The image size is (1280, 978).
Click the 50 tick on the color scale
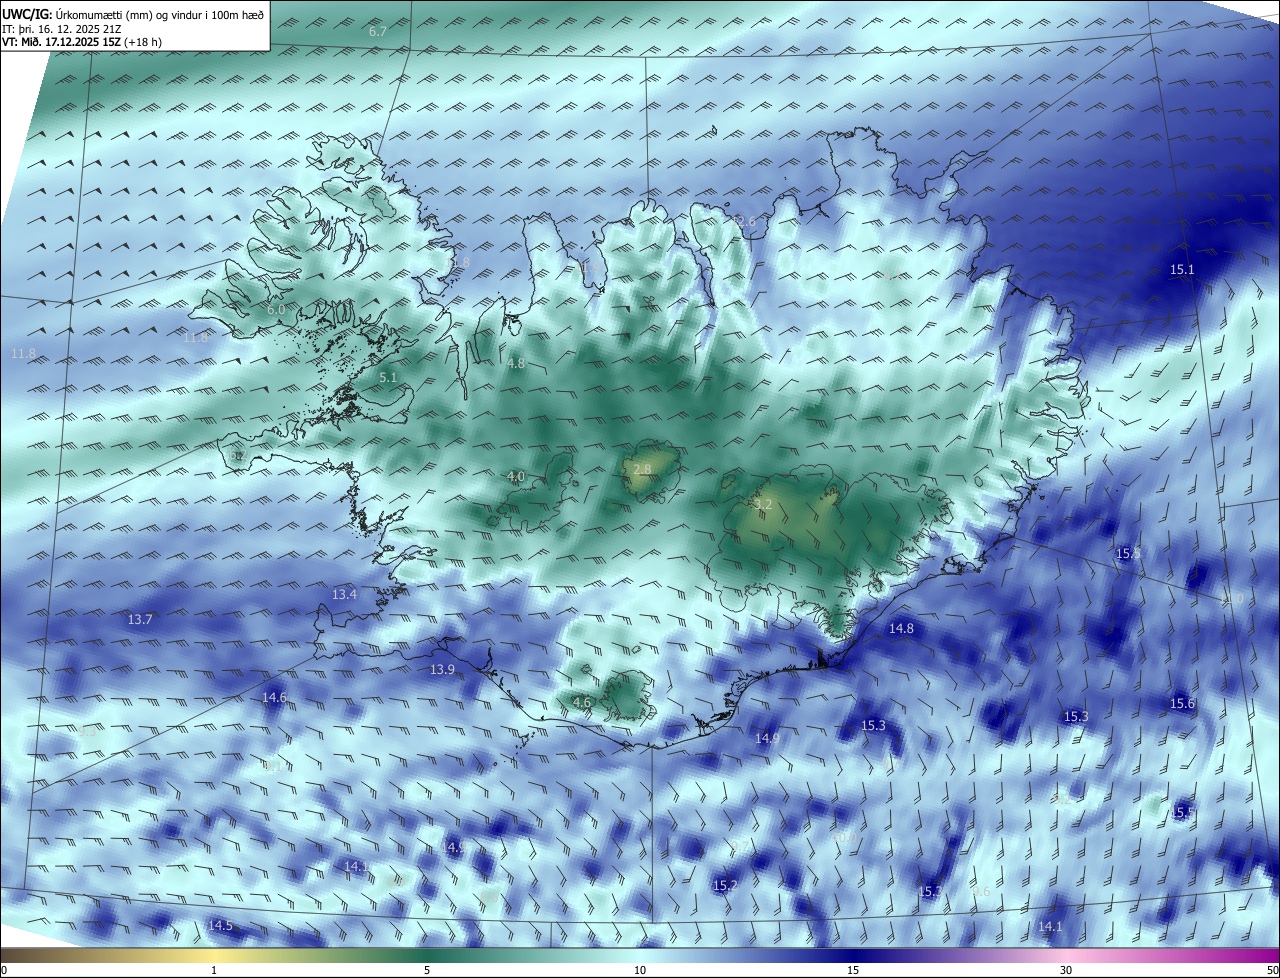click(x=1272, y=971)
